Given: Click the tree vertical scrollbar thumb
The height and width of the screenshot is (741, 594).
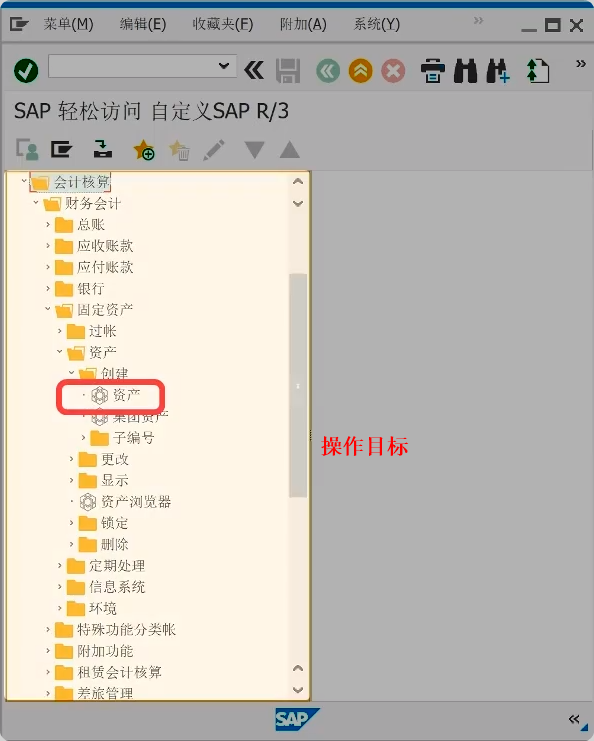Looking at the screenshot, I should point(298,386).
